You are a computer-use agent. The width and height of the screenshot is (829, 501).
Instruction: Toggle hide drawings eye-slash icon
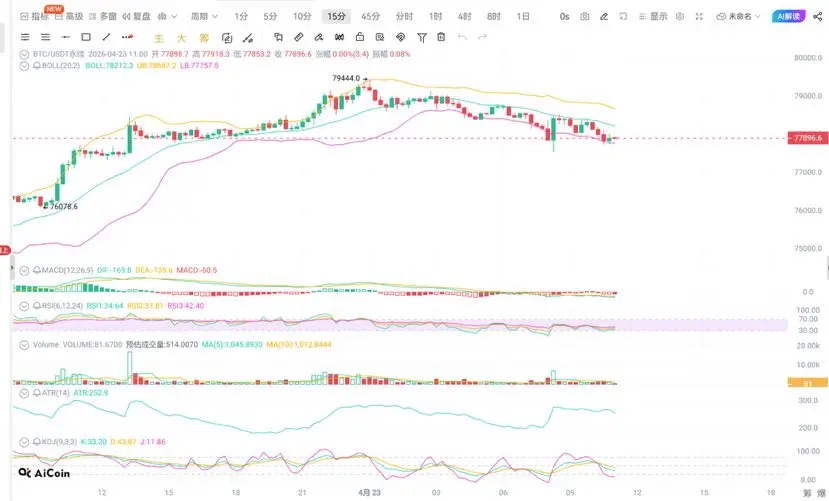400,37
